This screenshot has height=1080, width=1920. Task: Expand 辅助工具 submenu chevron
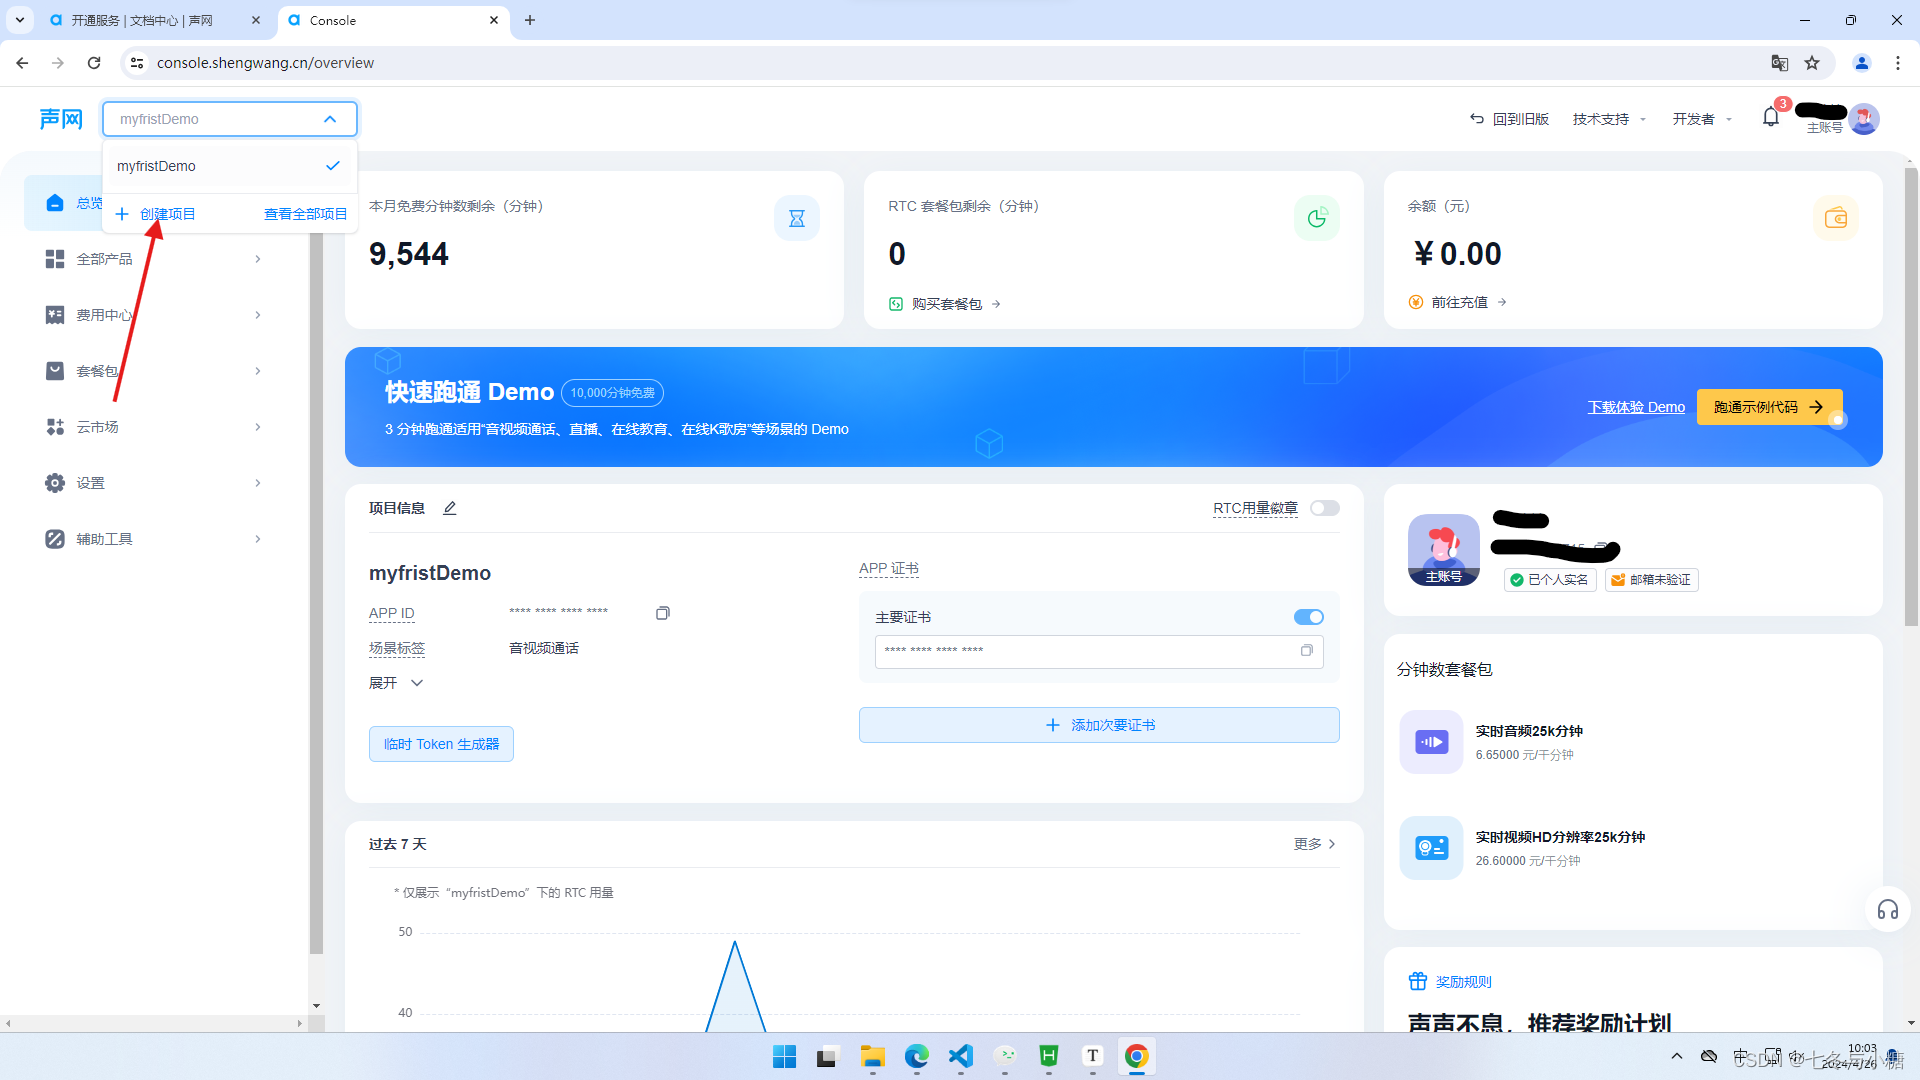258,539
